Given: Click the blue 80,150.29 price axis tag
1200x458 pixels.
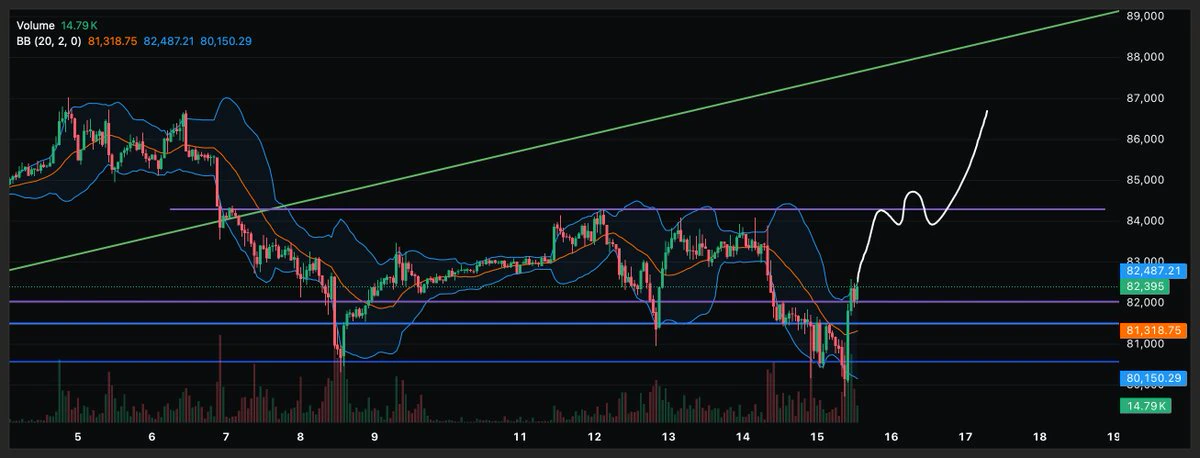Looking at the screenshot, I should (1155, 378).
